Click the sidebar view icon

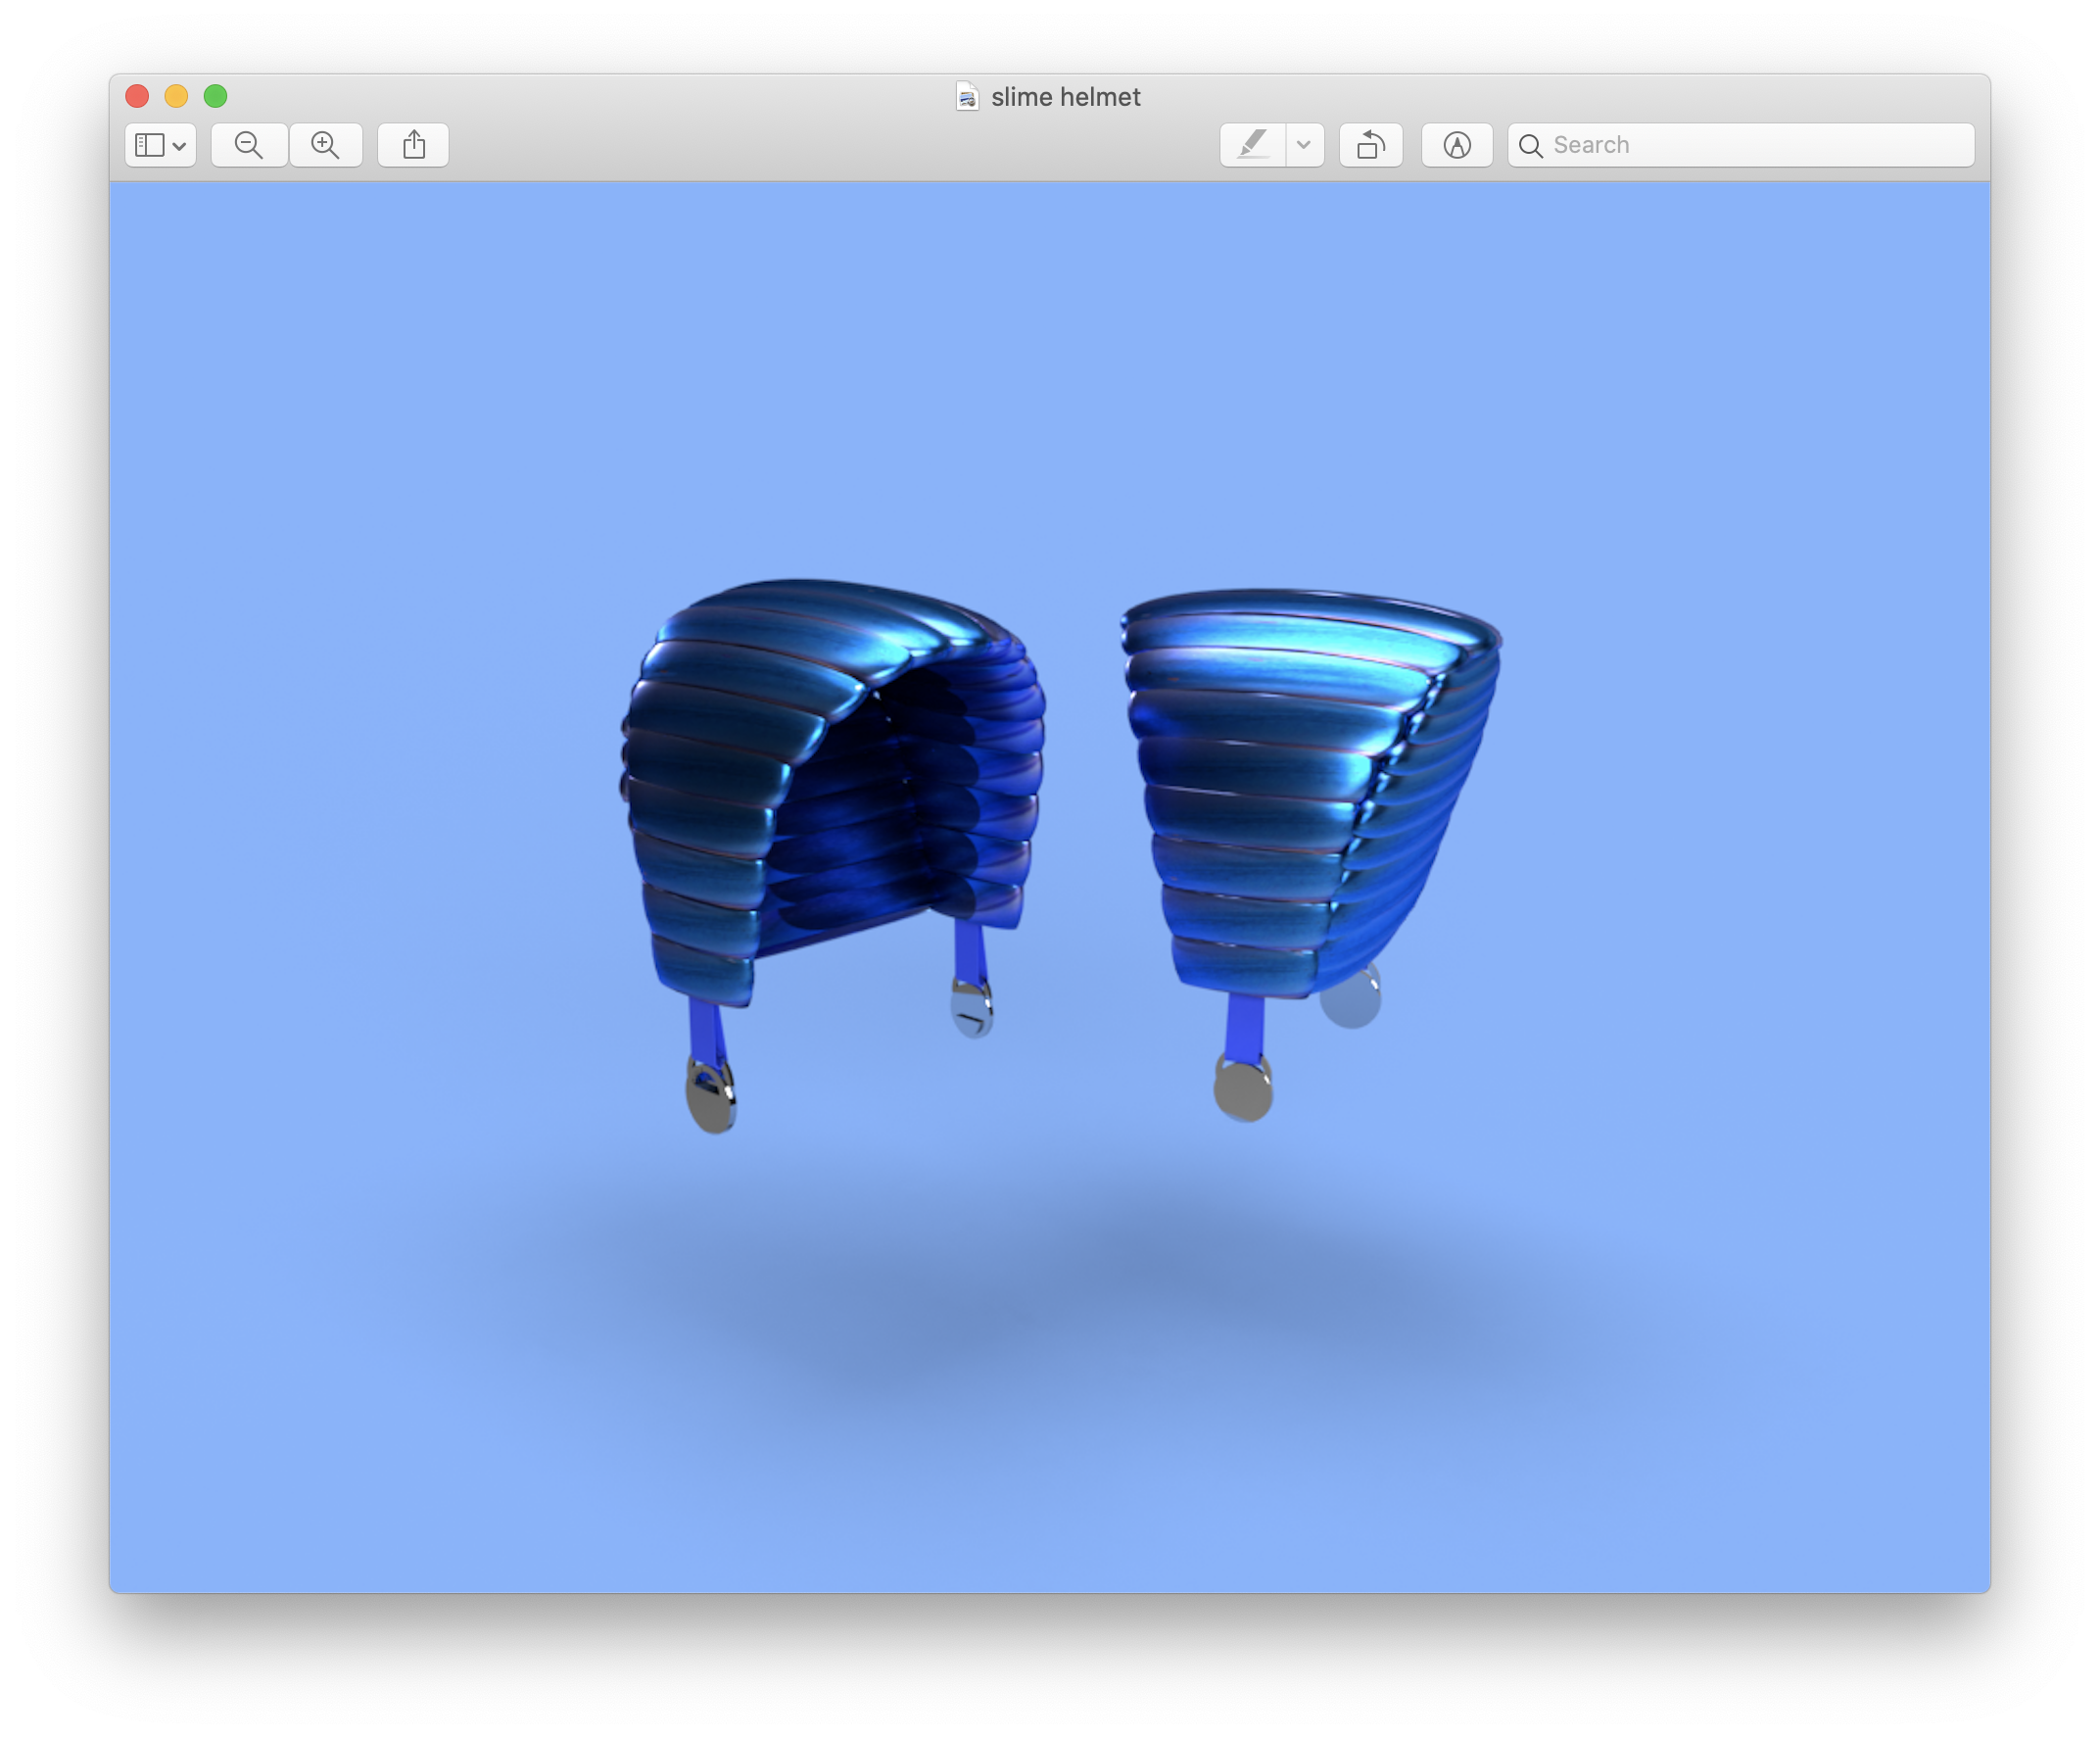coord(150,145)
